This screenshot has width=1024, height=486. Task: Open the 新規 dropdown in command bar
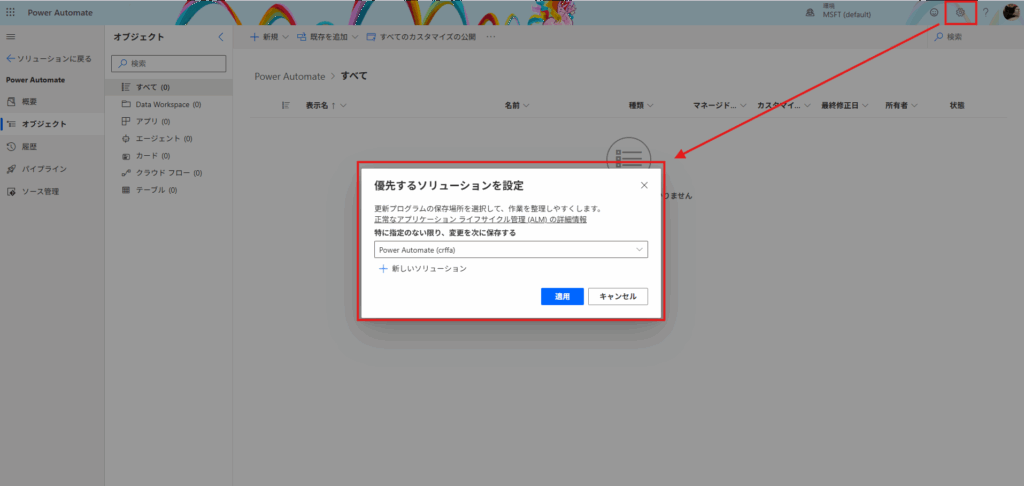pyautogui.click(x=270, y=37)
